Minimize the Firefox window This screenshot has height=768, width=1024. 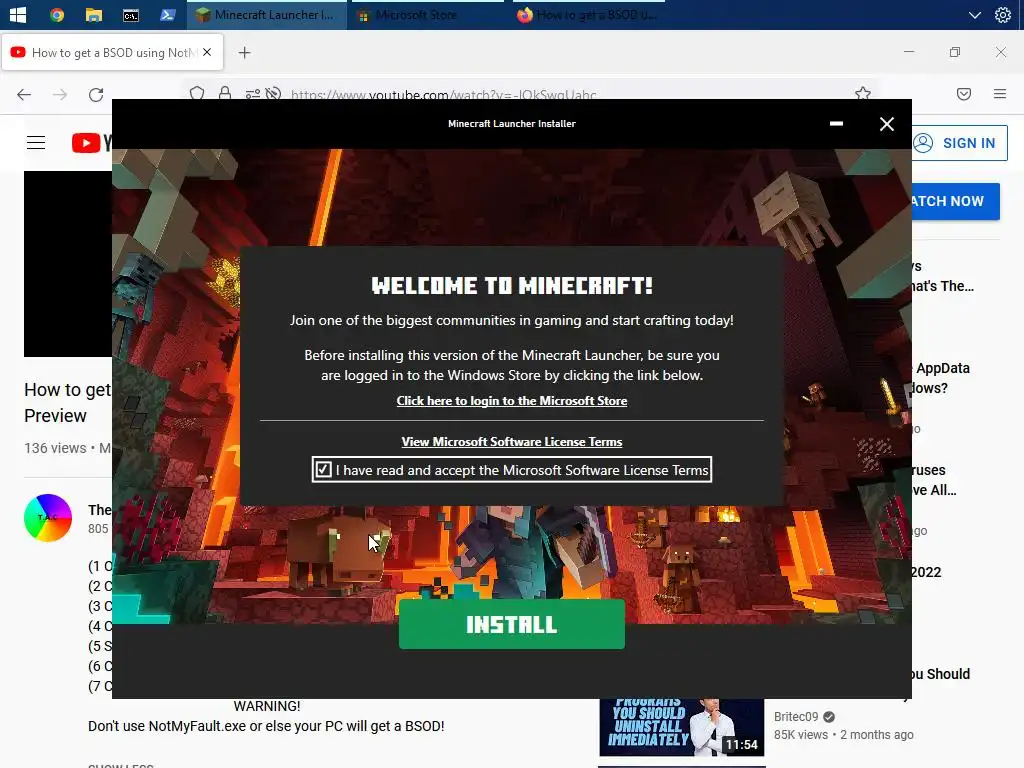(909, 52)
